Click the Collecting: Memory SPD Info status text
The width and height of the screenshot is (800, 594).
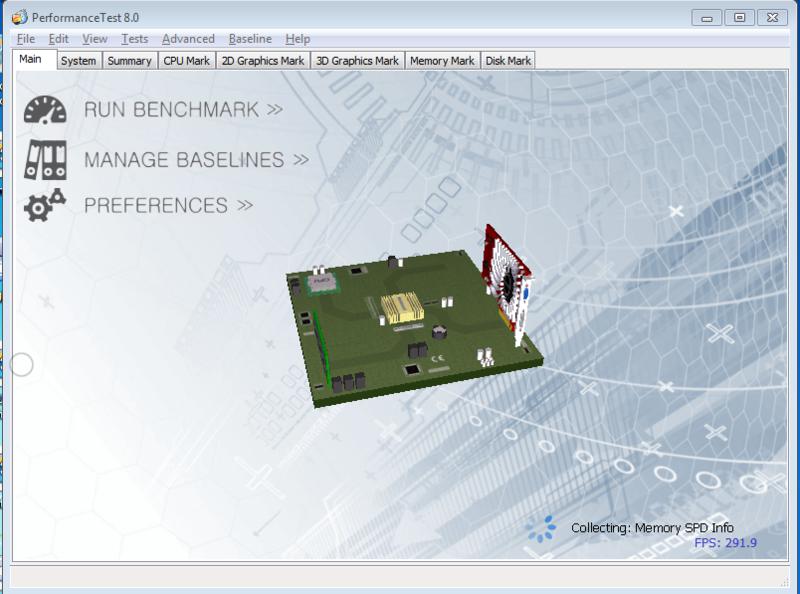point(652,528)
